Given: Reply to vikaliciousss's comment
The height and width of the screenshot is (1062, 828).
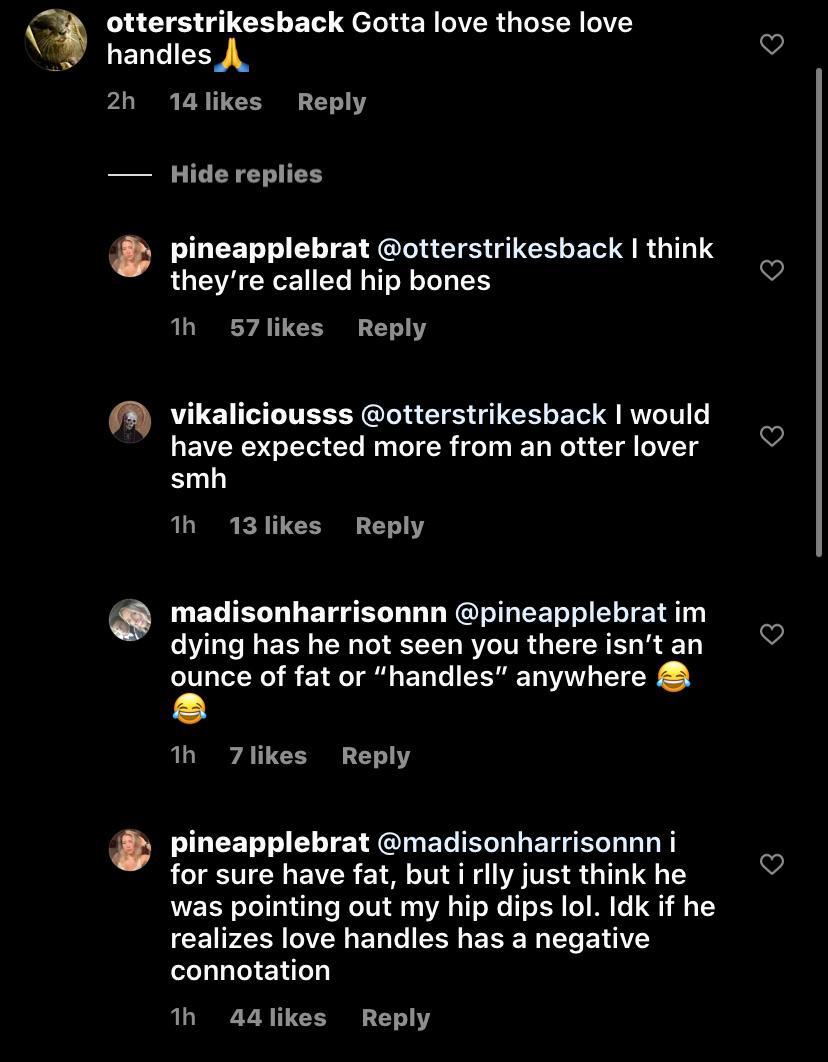Looking at the screenshot, I should (389, 526).
